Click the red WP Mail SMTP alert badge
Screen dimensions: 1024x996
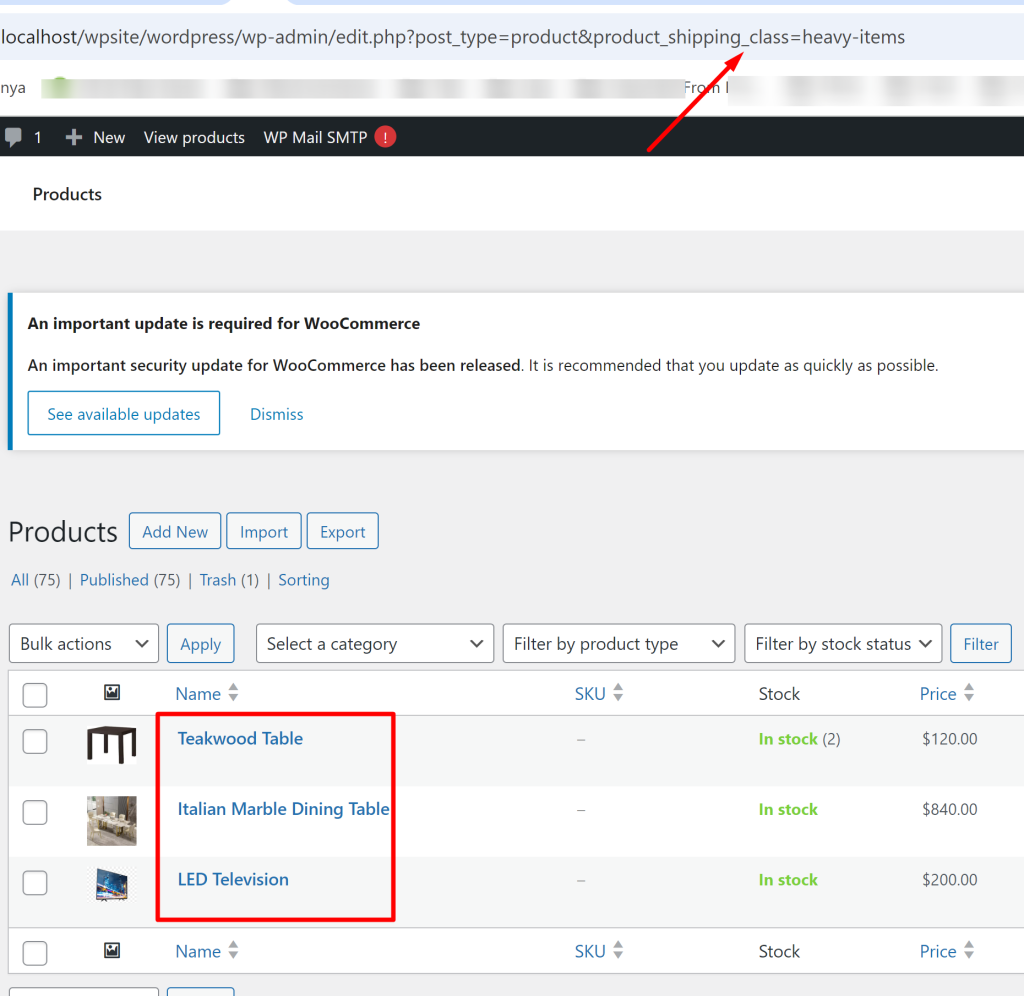tap(385, 137)
